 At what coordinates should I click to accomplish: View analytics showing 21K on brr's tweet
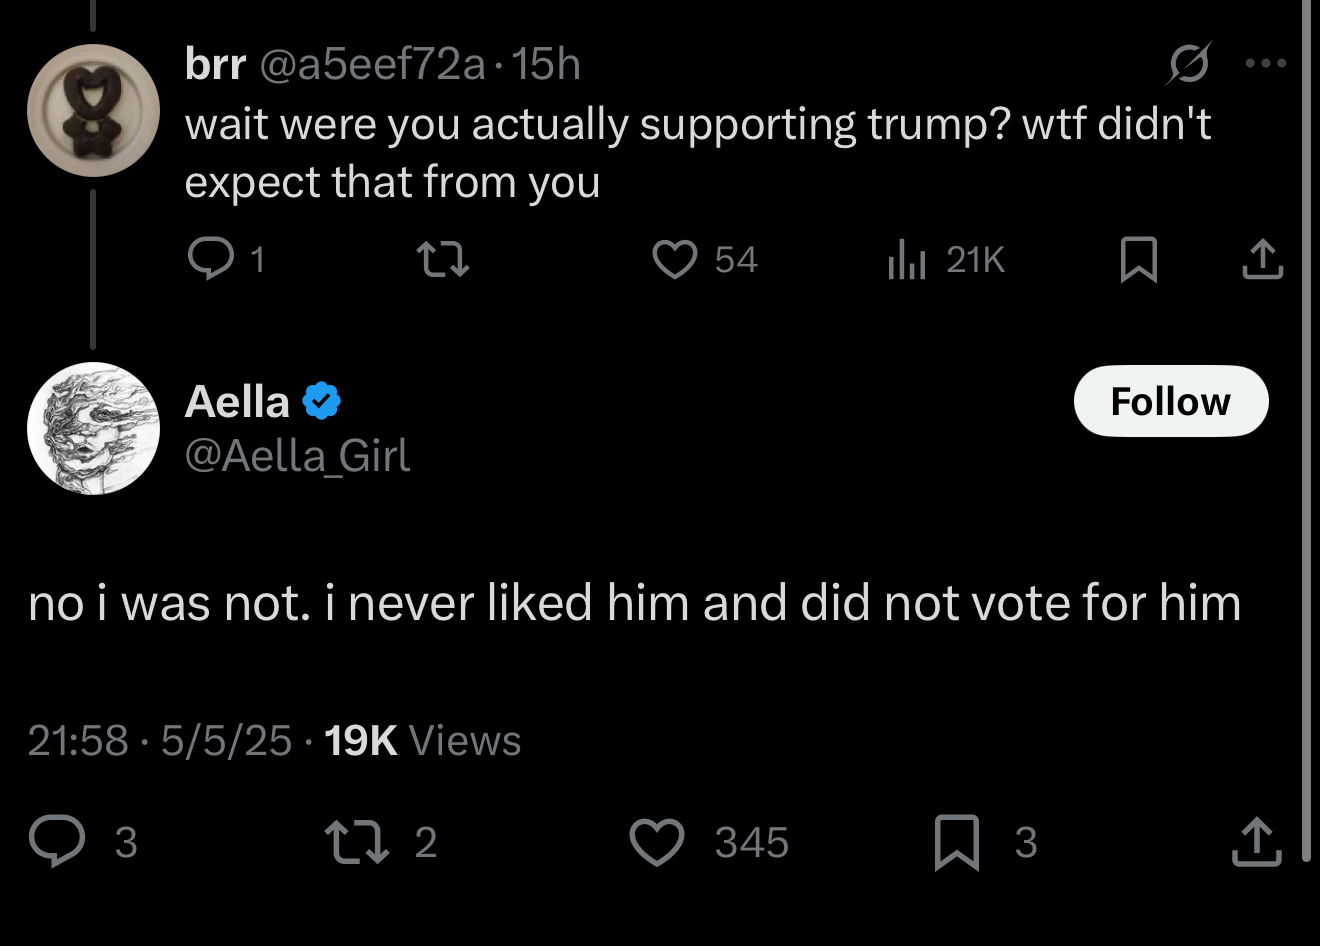tap(908, 259)
